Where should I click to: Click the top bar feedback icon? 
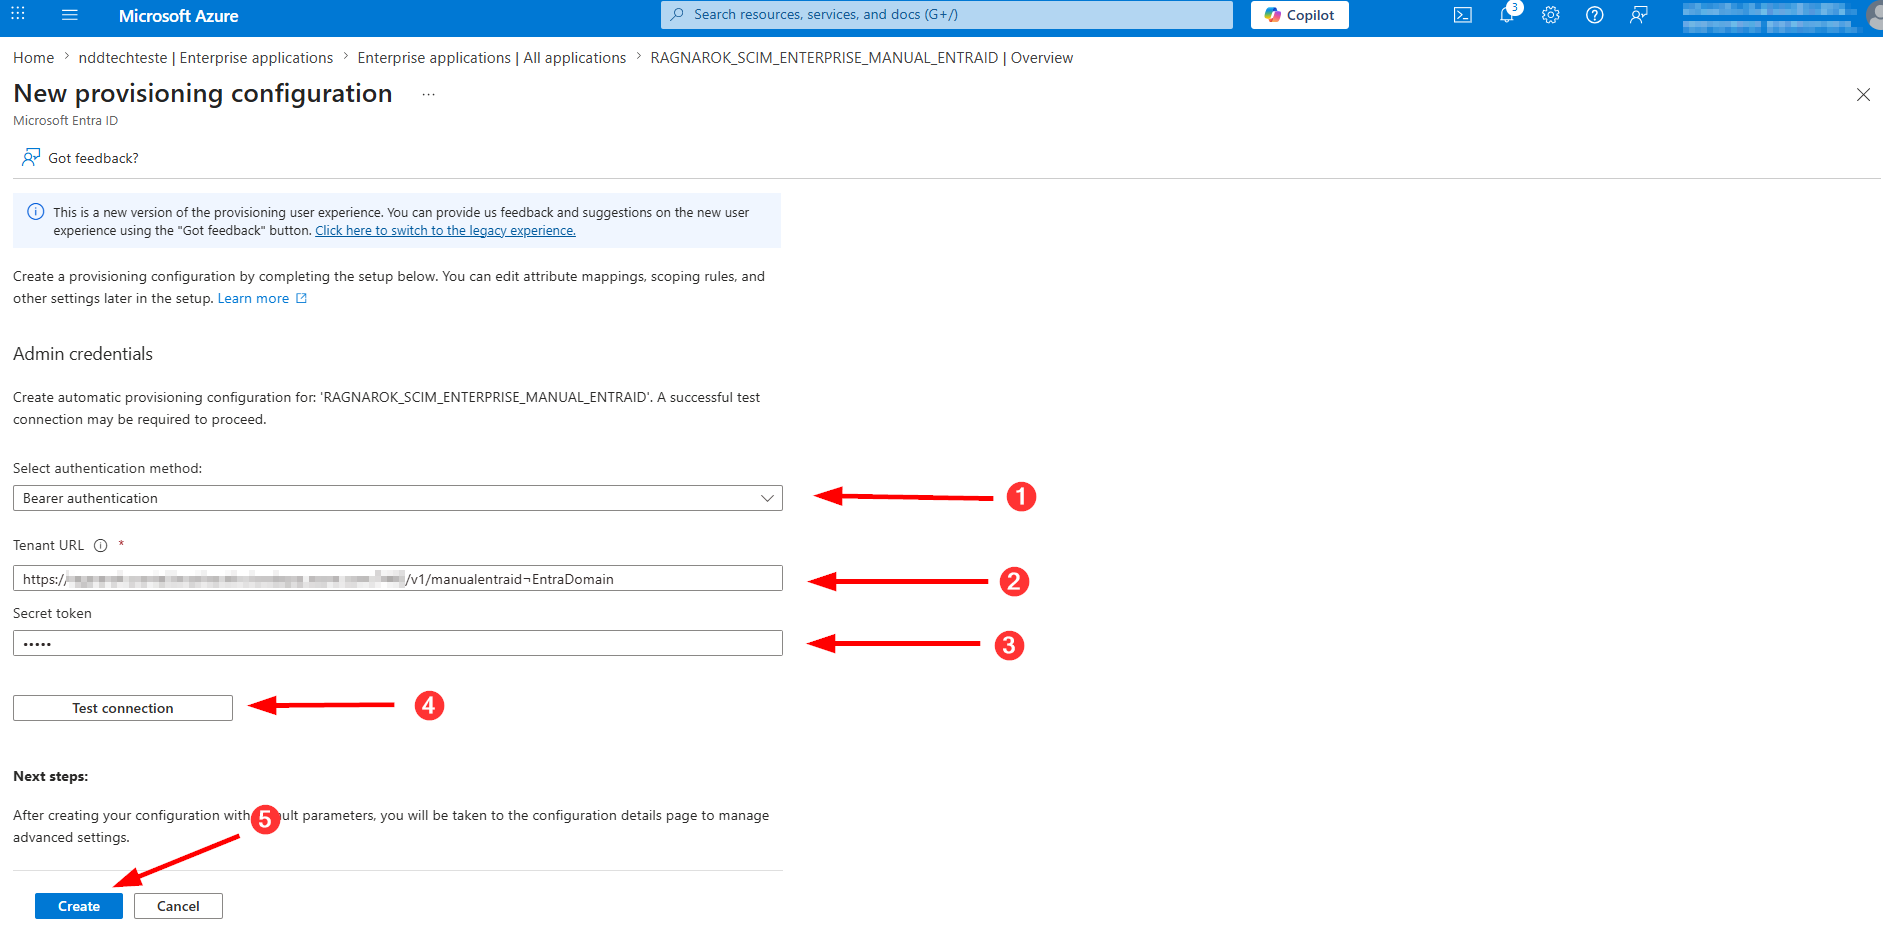[x=1639, y=15]
